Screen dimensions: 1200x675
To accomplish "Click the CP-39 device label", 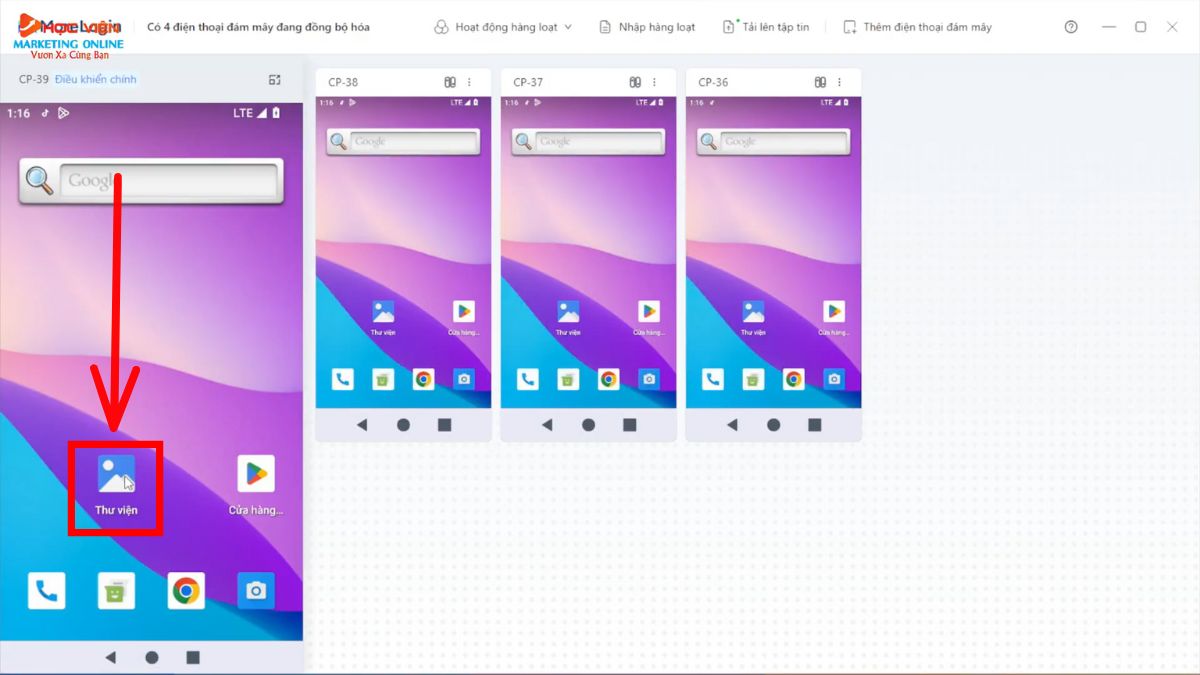I will tap(34, 79).
